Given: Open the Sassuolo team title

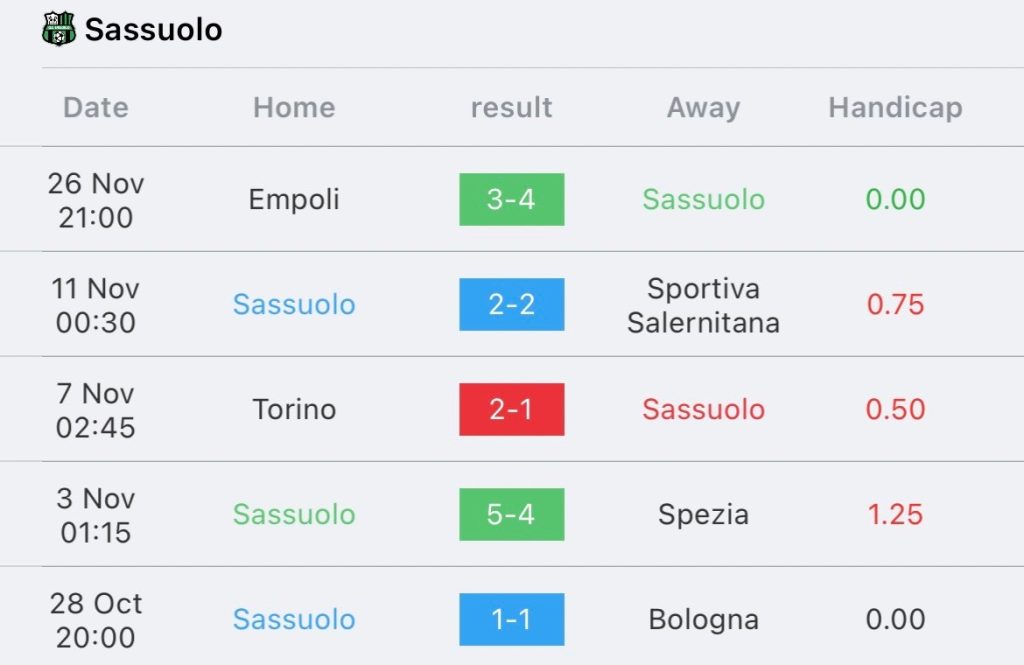Looking at the screenshot, I should [x=153, y=29].
